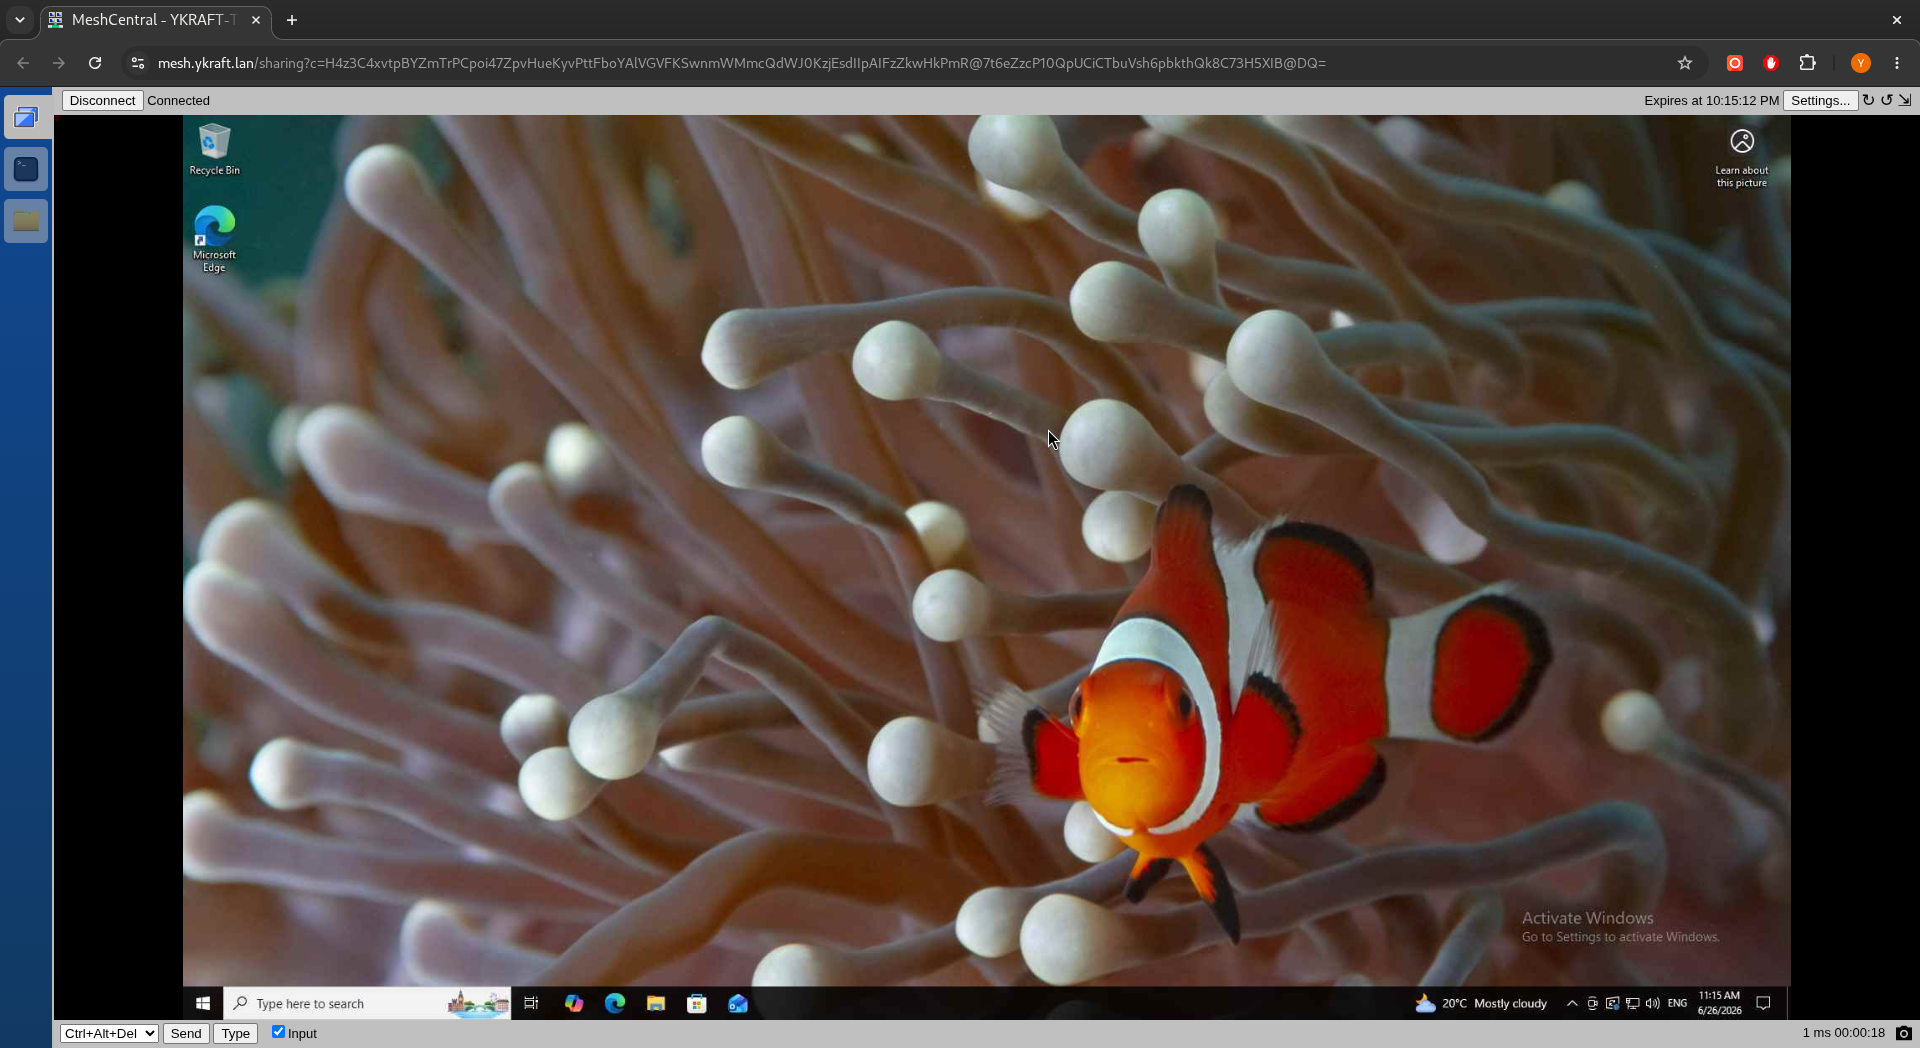Viewport: 1920px width, 1048px height.
Task: Select the MeshCentral - YKRAFT tab
Action: tap(155, 20)
